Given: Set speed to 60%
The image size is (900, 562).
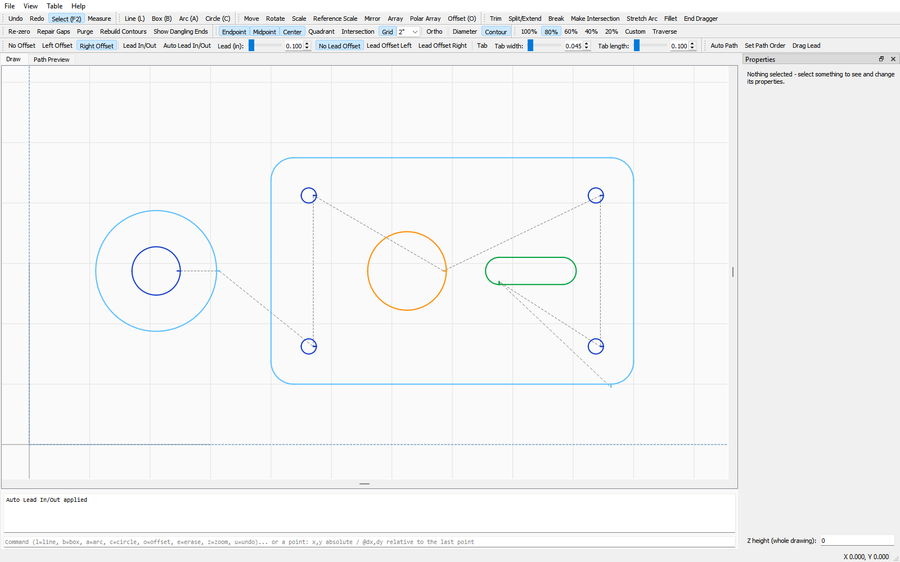Looking at the screenshot, I should coord(571,32).
